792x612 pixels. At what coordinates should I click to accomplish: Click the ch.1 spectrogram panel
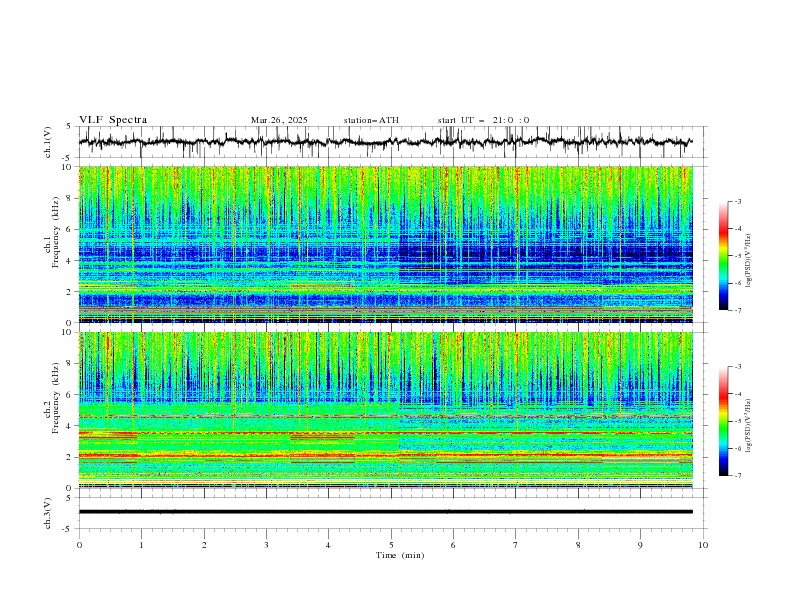pyautogui.click(x=385, y=244)
